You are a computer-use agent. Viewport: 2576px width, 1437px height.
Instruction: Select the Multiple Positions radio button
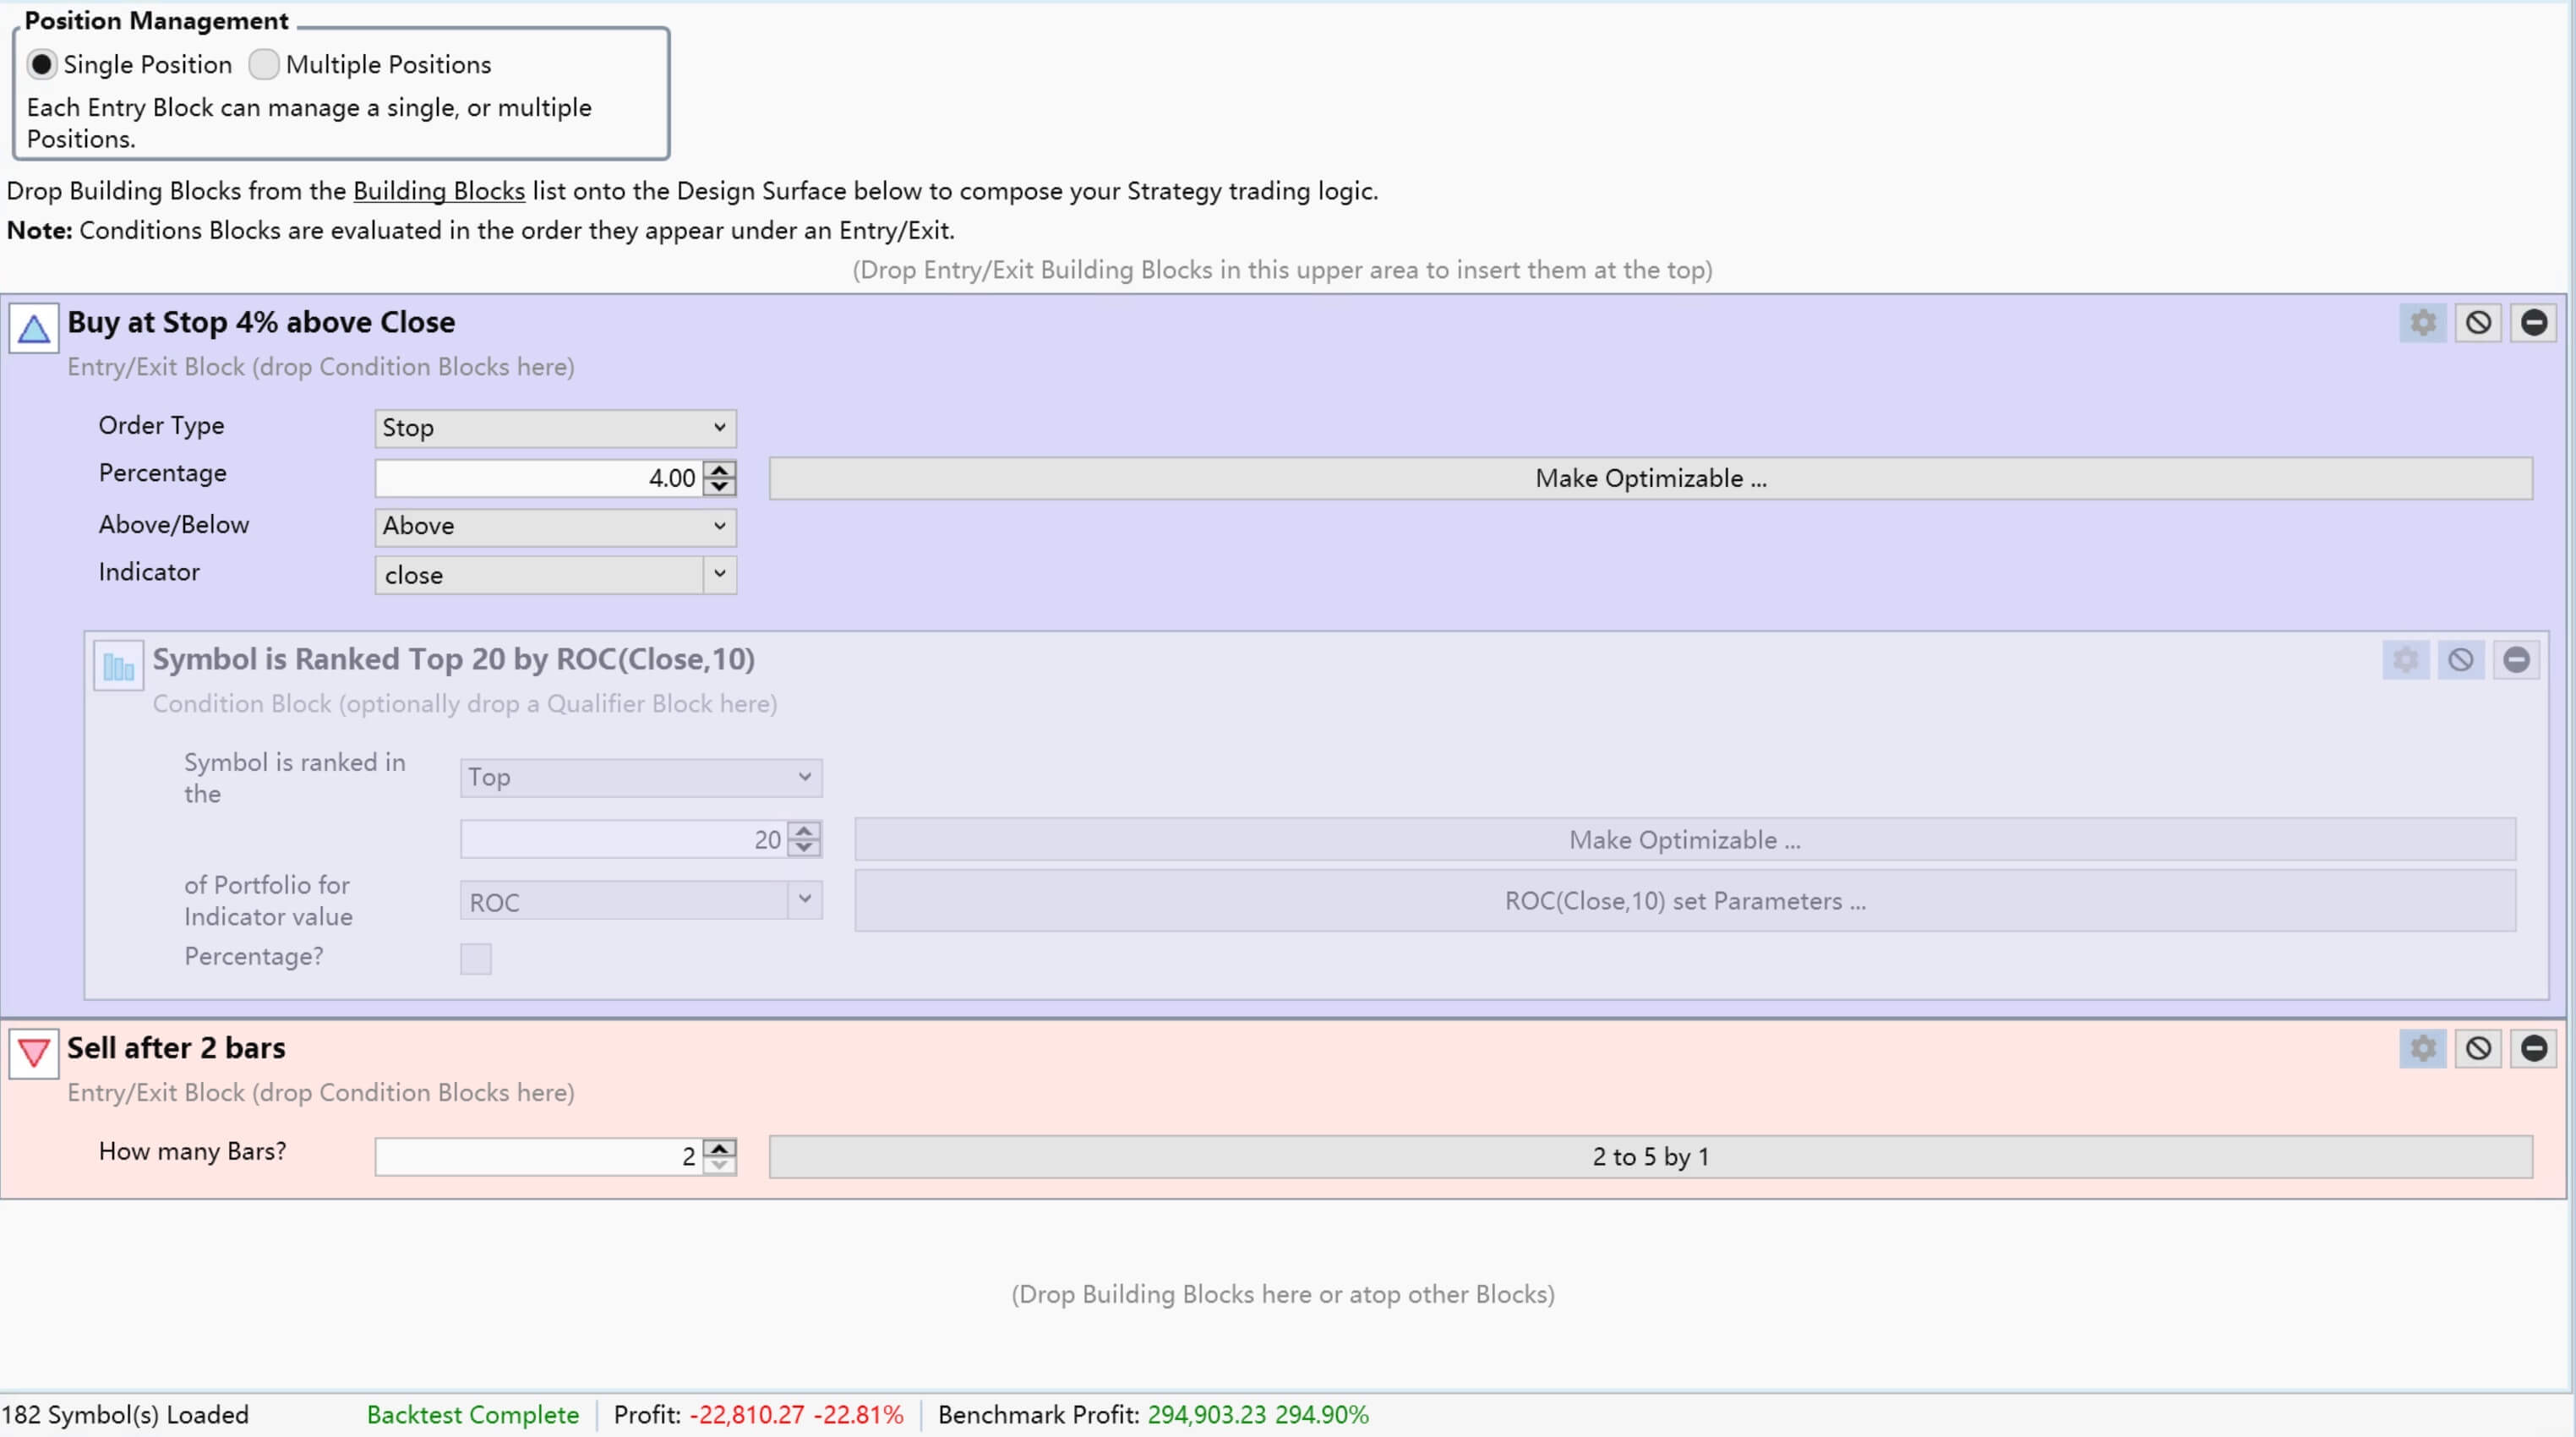click(x=264, y=65)
